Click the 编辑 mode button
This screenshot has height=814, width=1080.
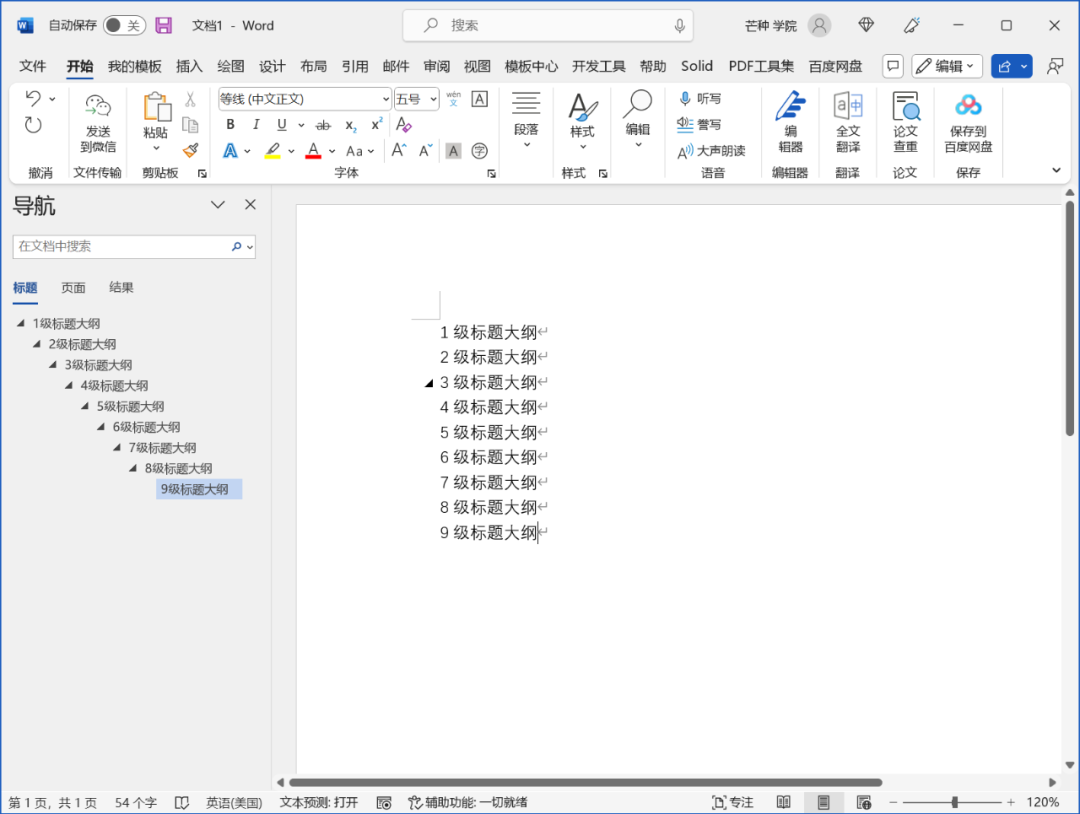(x=947, y=66)
